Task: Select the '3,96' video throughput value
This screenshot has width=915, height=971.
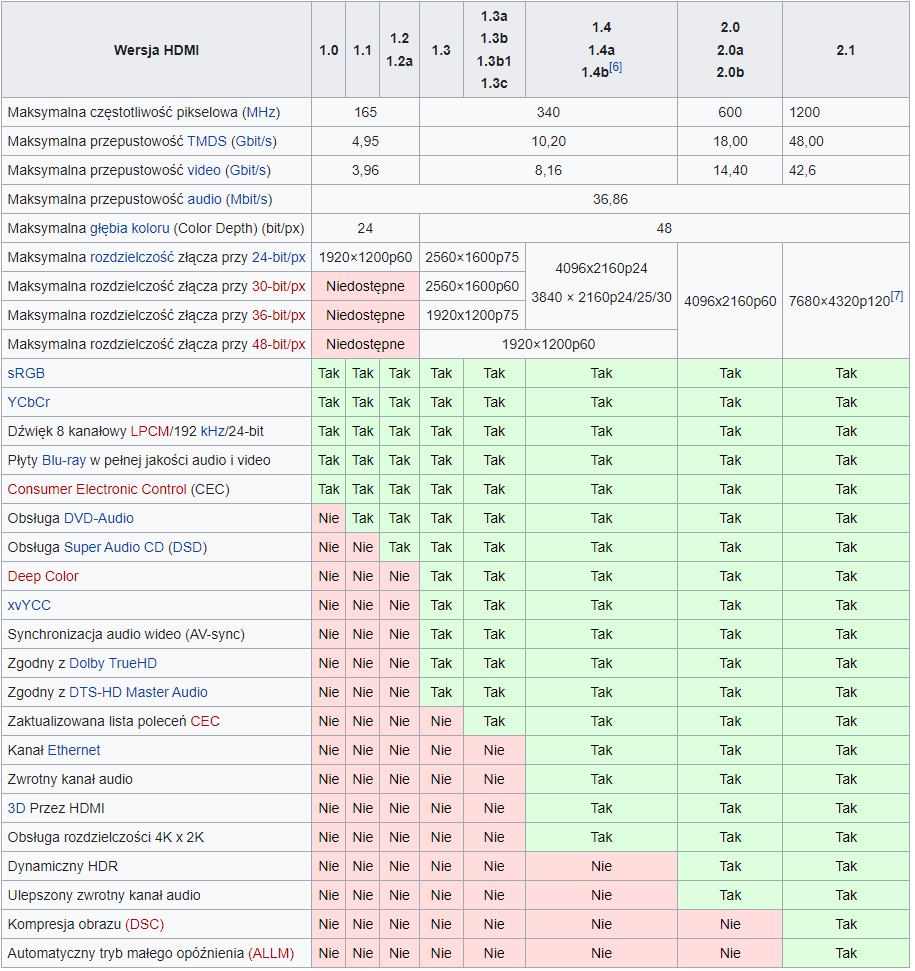Action: click(x=365, y=171)
